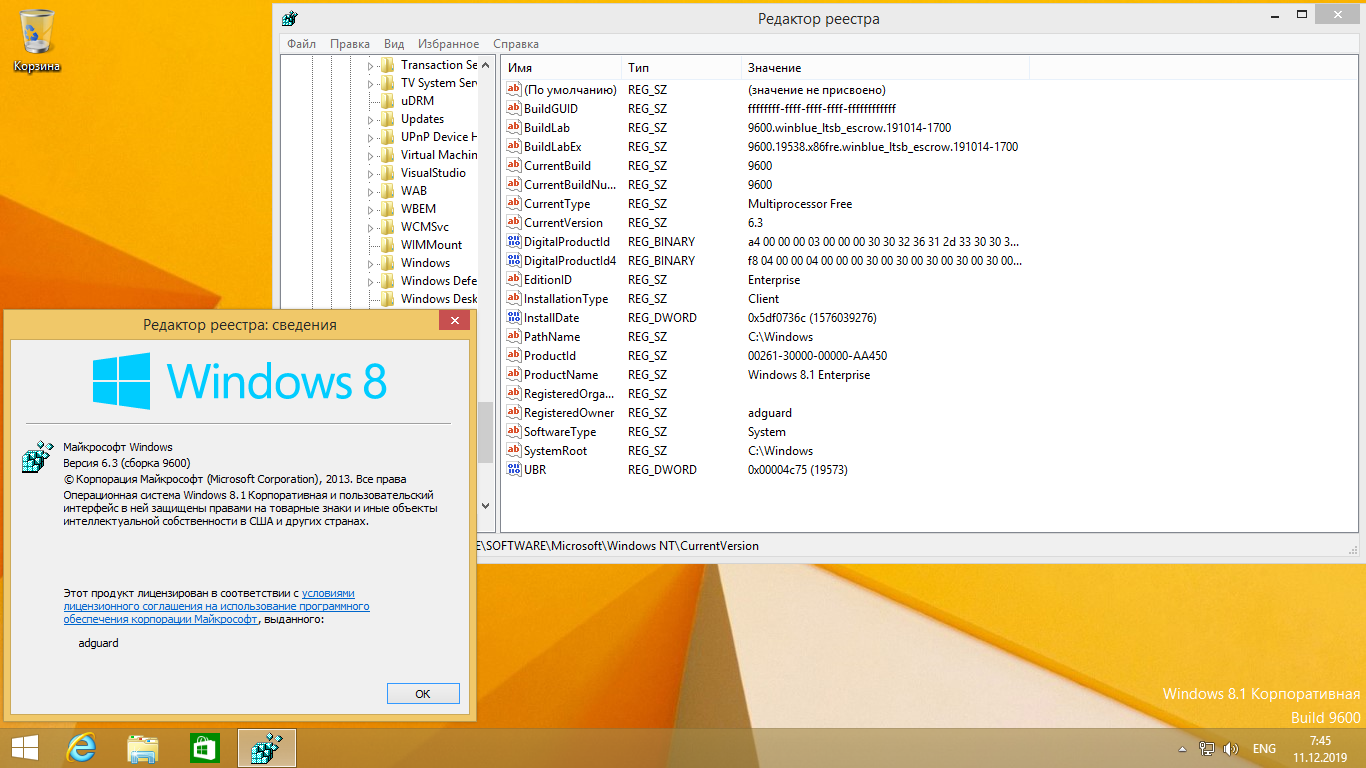This screenshot has height=768, width=1366.
Task: Open the Вид menu
Action: [x=394, y=44]
